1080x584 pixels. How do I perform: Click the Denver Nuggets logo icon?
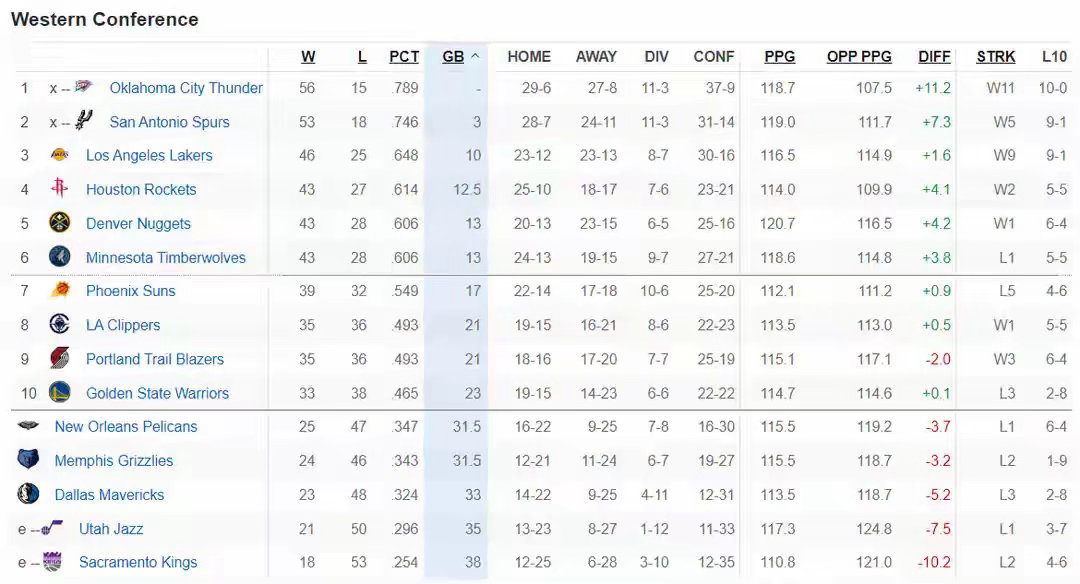point(60,223)
